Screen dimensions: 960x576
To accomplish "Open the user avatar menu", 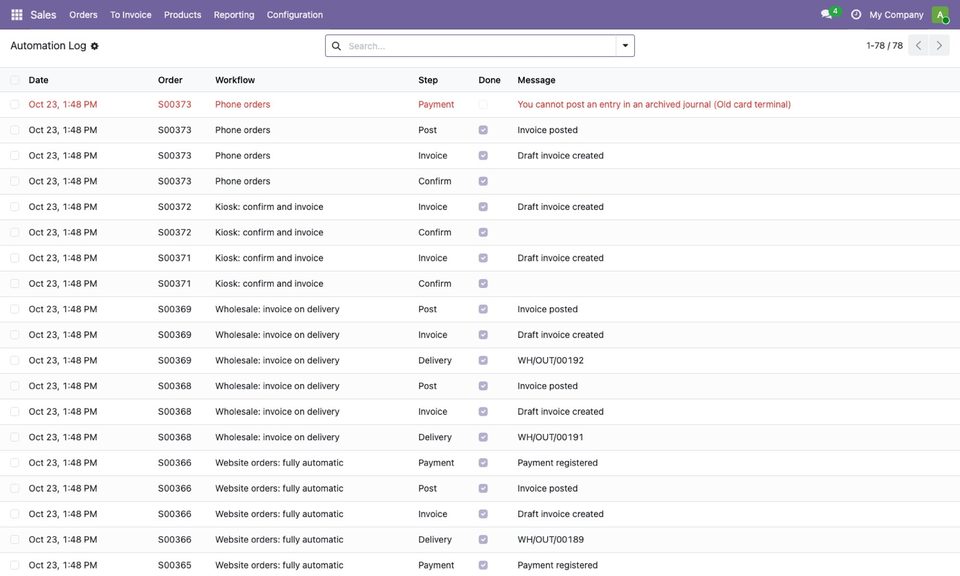I will pos(940,15).
